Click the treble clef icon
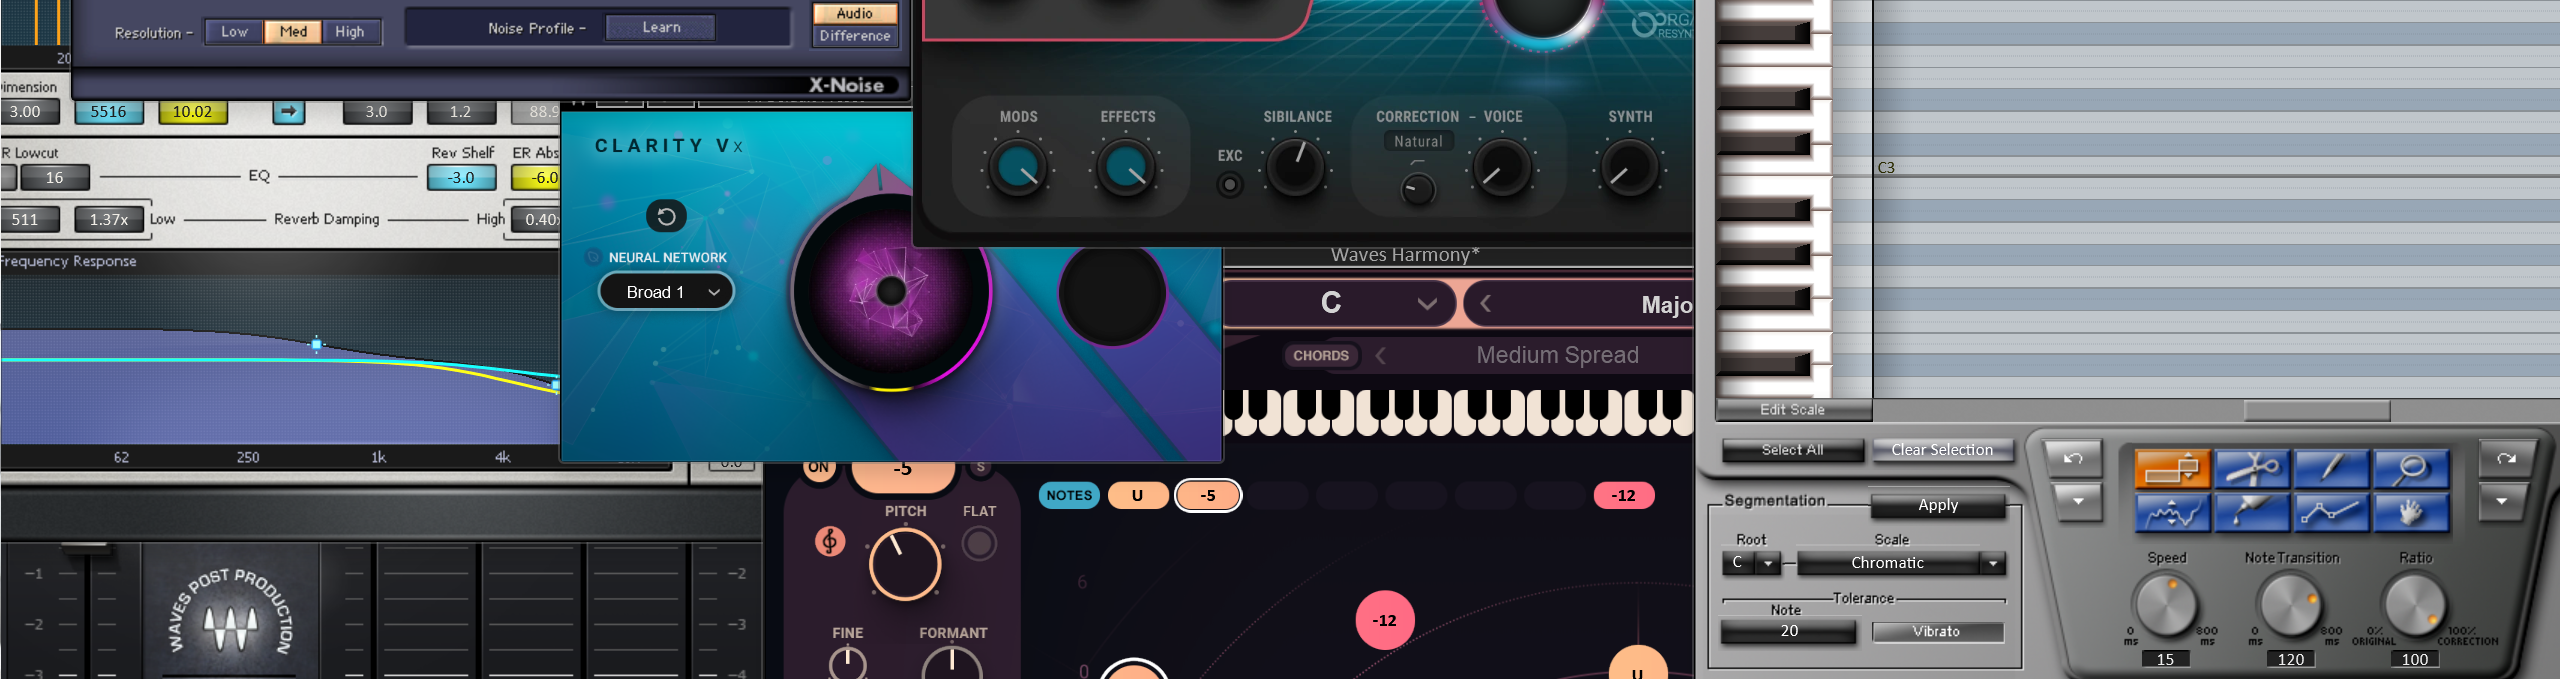 [829, 541]
